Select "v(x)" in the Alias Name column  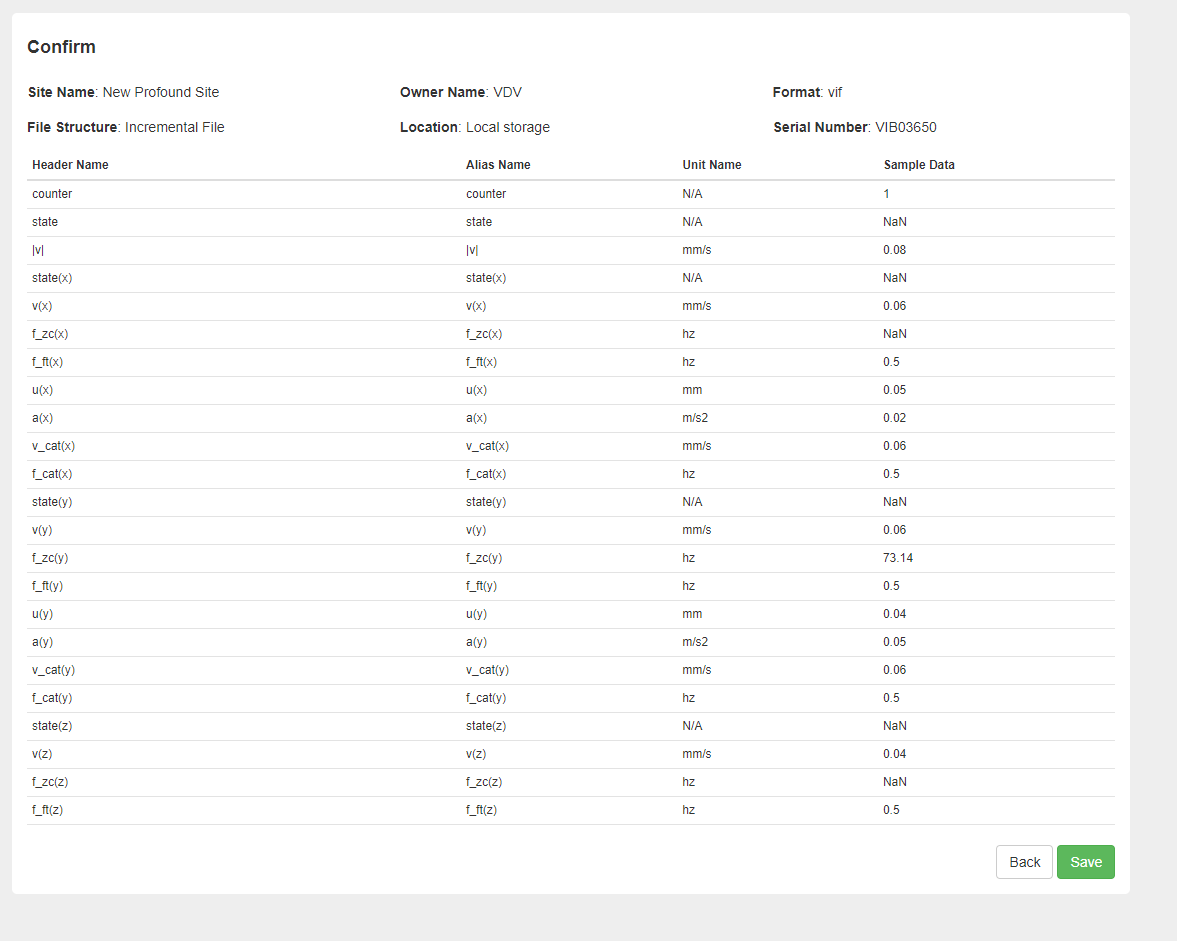coord(476,306)
